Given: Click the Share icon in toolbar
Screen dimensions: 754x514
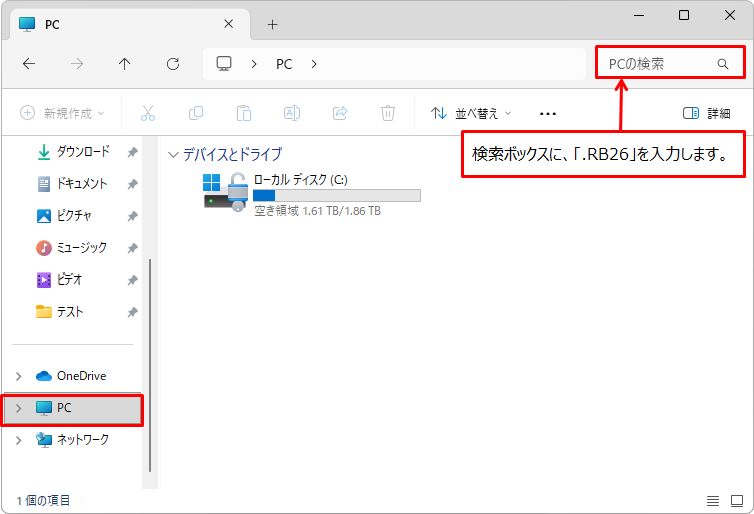Looking at the screenshot, I should (340, 113).
